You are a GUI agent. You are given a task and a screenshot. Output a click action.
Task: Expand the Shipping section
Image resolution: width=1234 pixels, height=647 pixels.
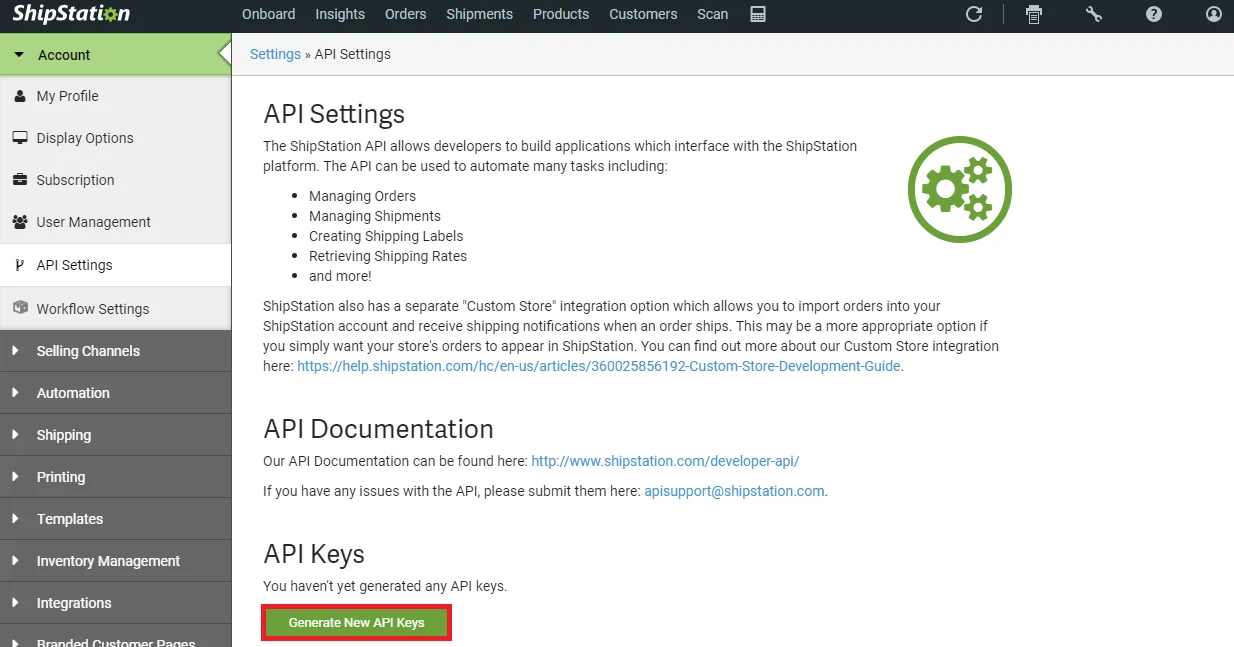point(115,435)
